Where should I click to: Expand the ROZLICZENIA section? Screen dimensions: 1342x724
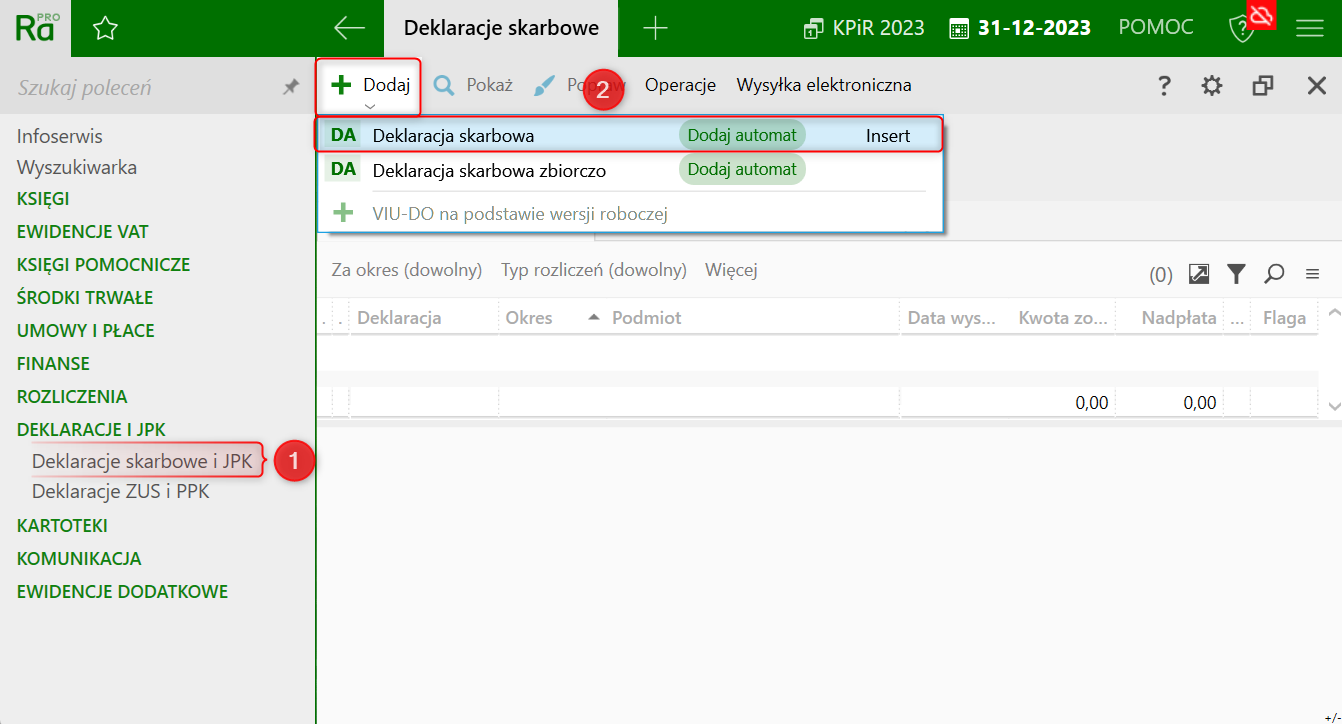pyautogui.click(x=72, y=397)
